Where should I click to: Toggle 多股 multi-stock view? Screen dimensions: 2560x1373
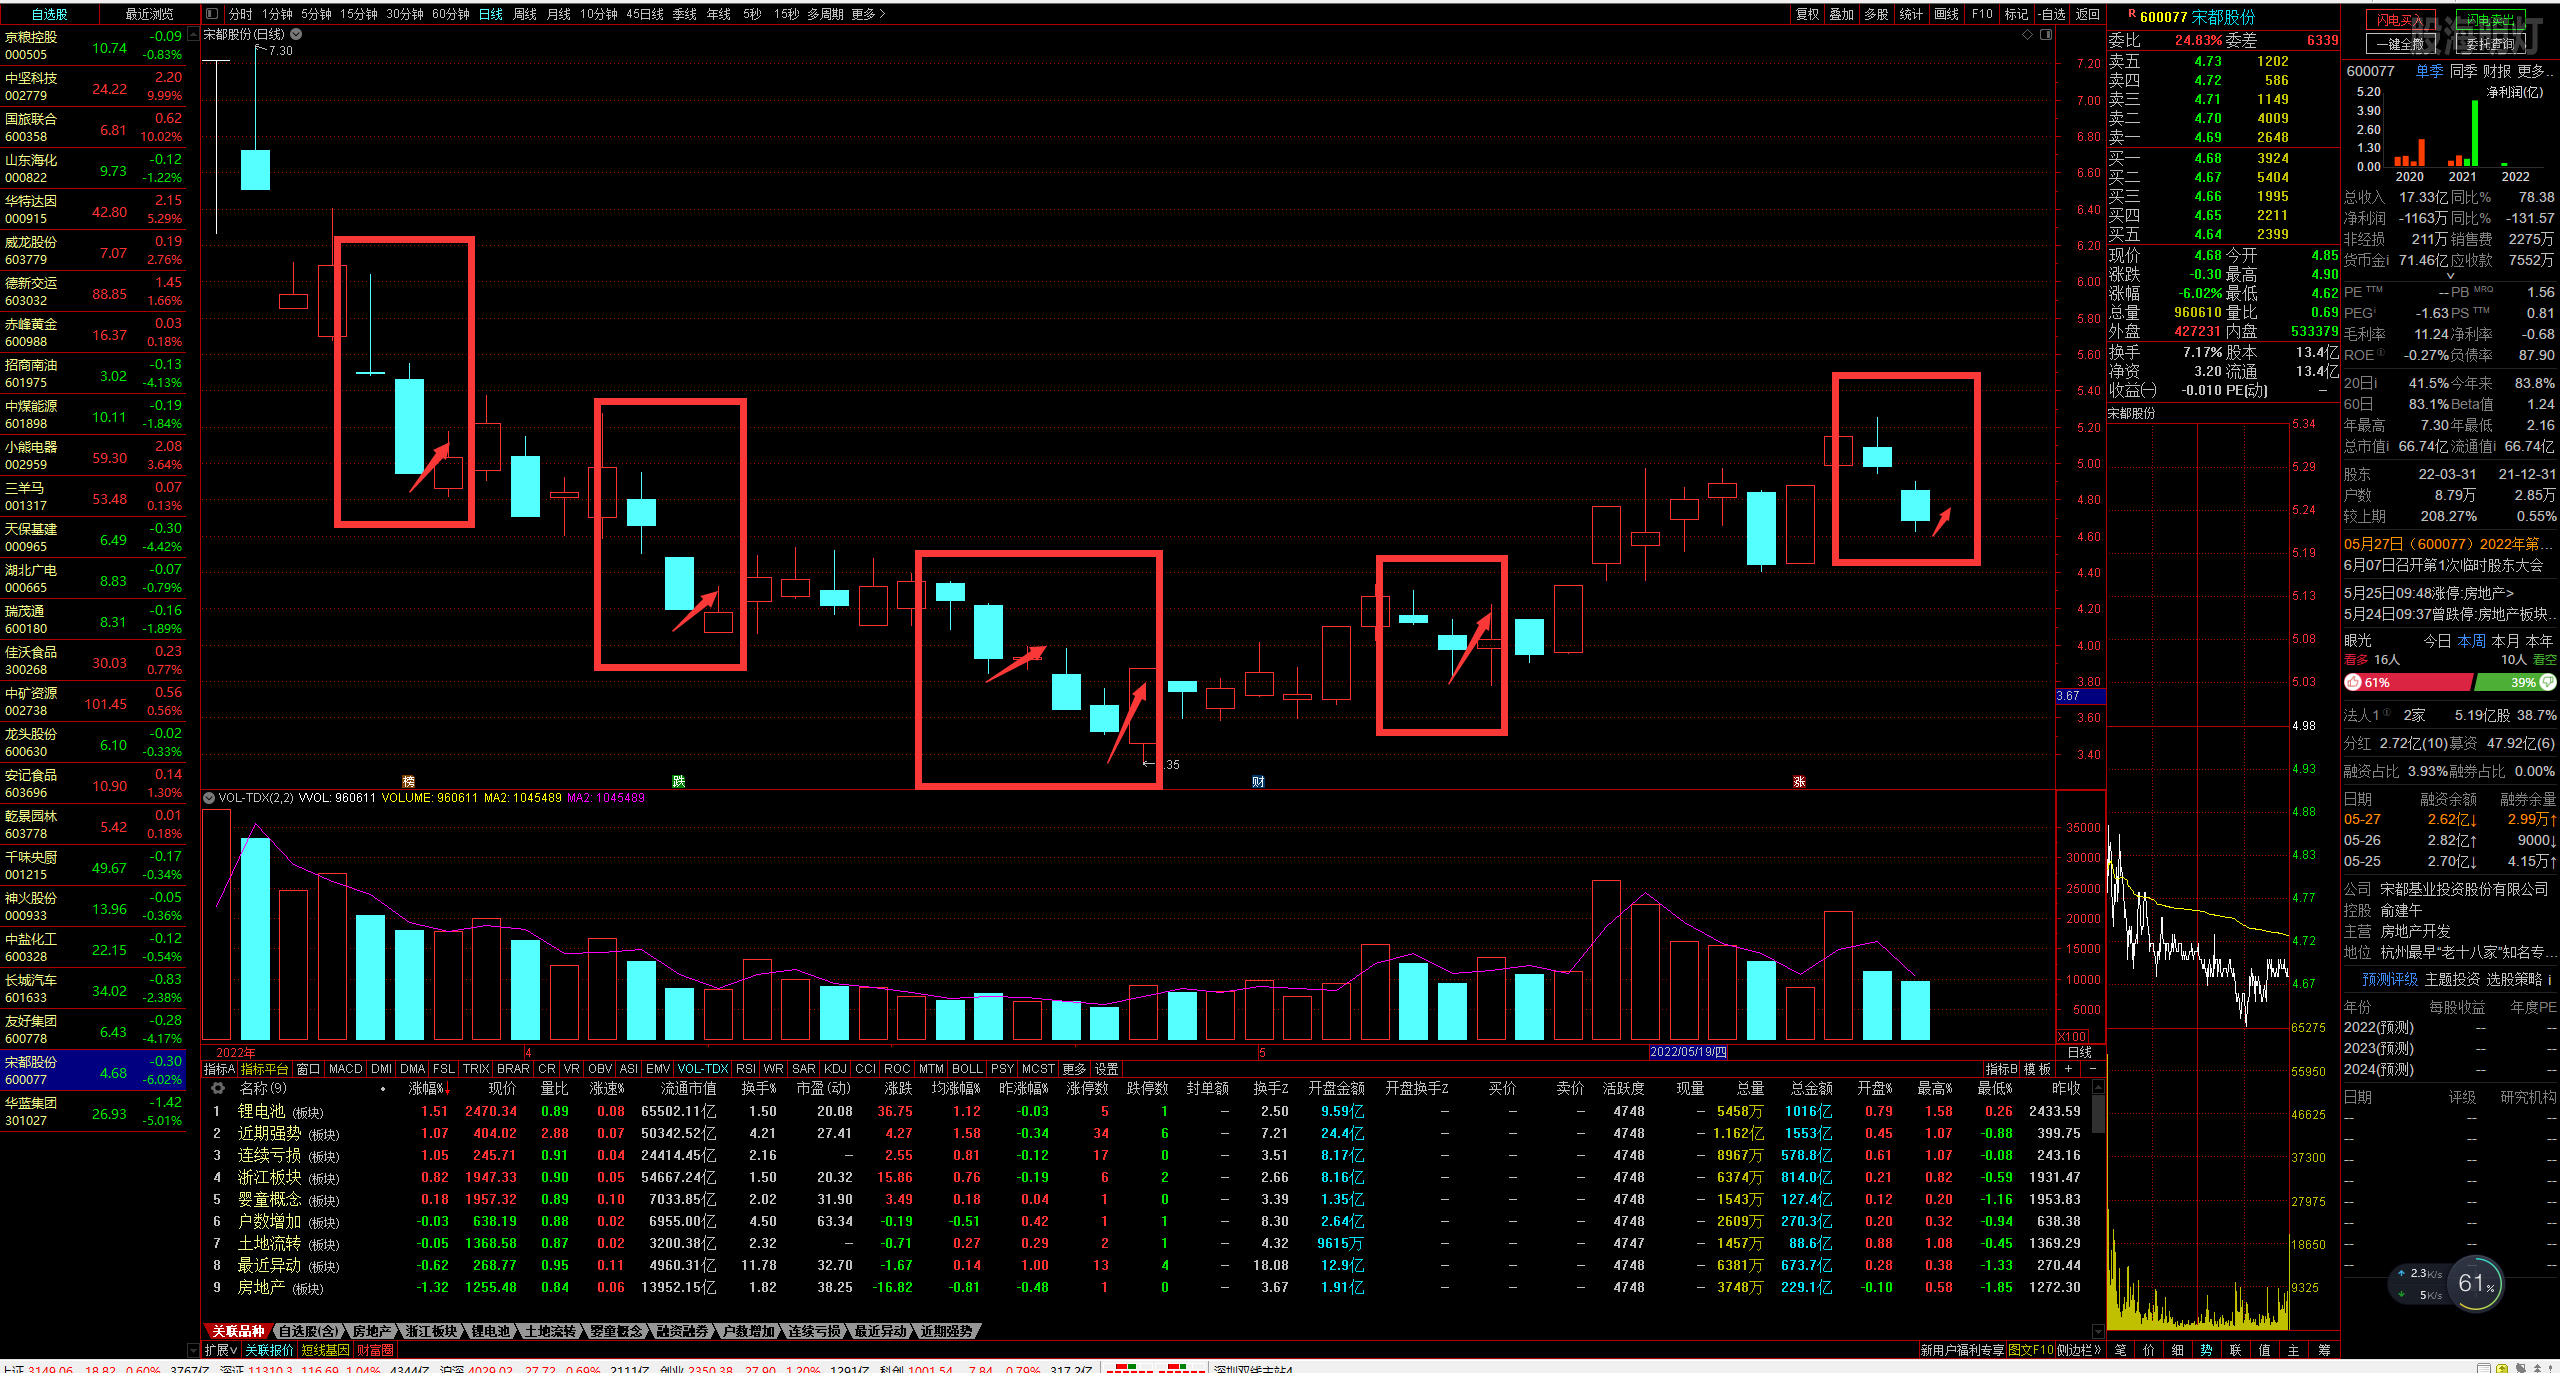tap(1877, 14)
